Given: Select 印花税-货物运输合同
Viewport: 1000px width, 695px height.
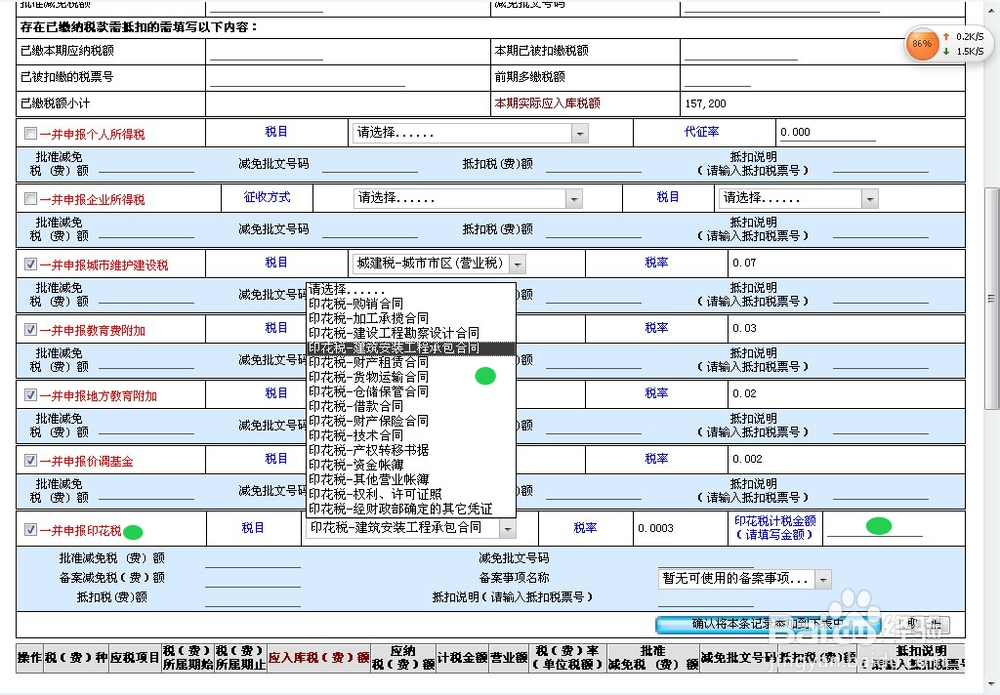Looking at the screenshot, I should (x=411, y=377).
